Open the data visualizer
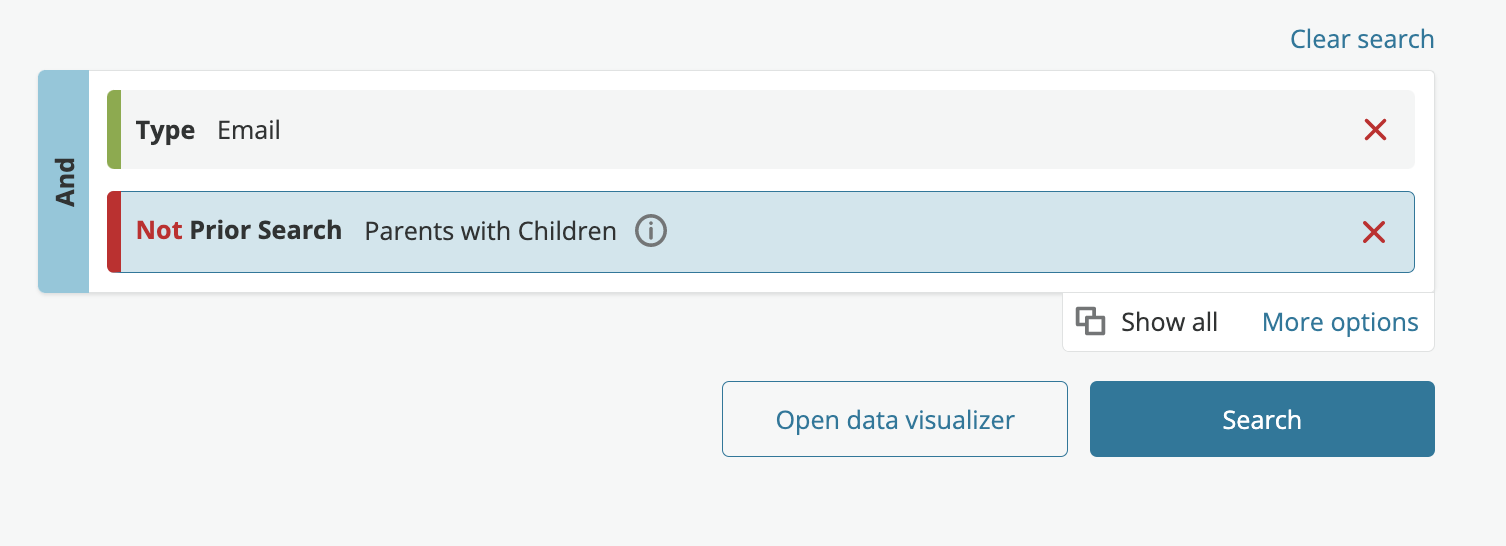Screen dimensions: 1506x546 pos(895,419)
